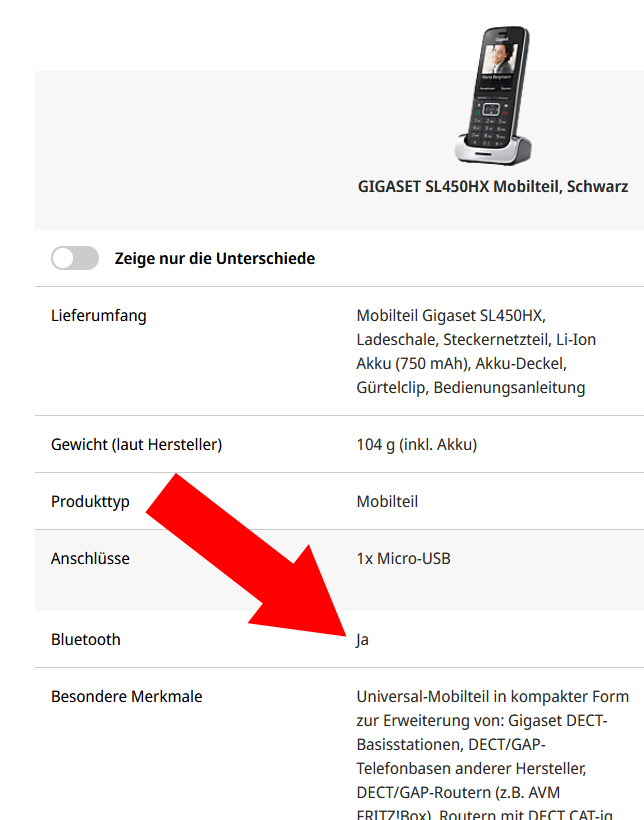
Task: Select the 'DECT/GAP-Routern (z.B. AVM' text line
Action: pyautogui.click(x=458, y=792)
